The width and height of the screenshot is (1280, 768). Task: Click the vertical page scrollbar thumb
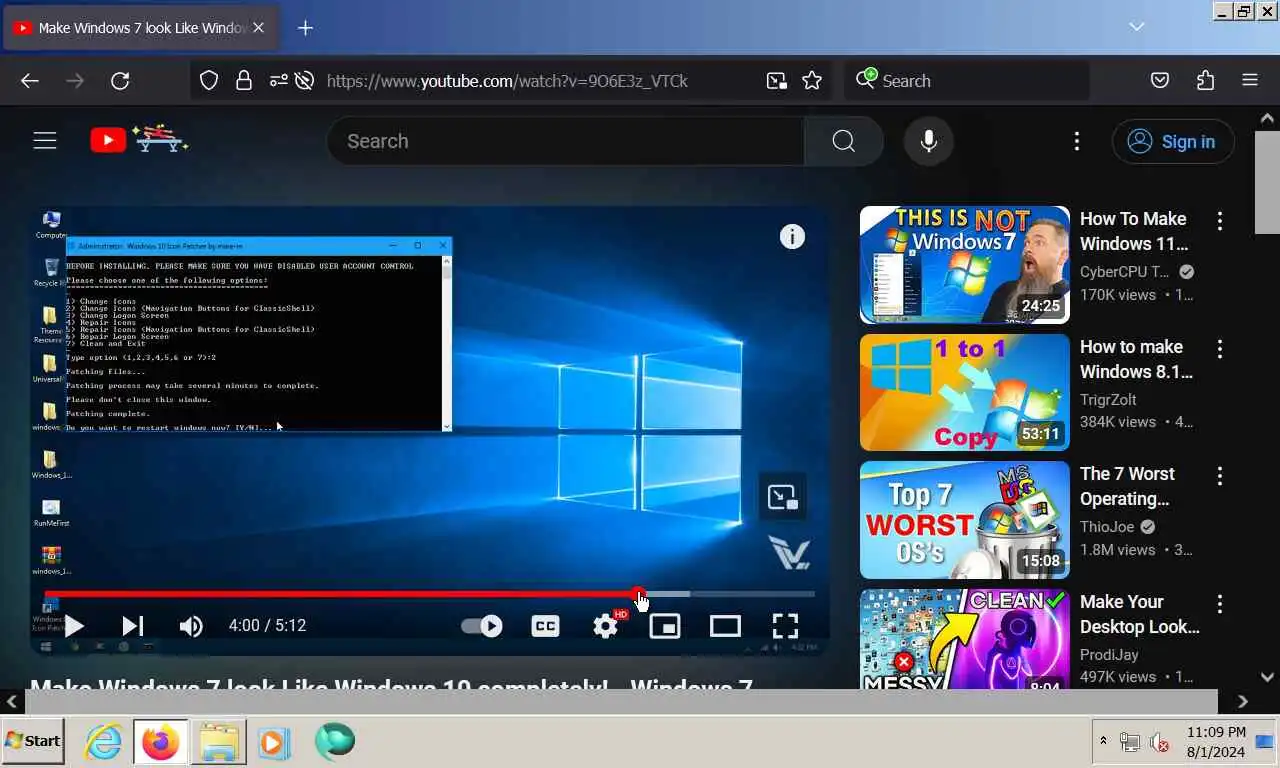[x=1267, y=181]
